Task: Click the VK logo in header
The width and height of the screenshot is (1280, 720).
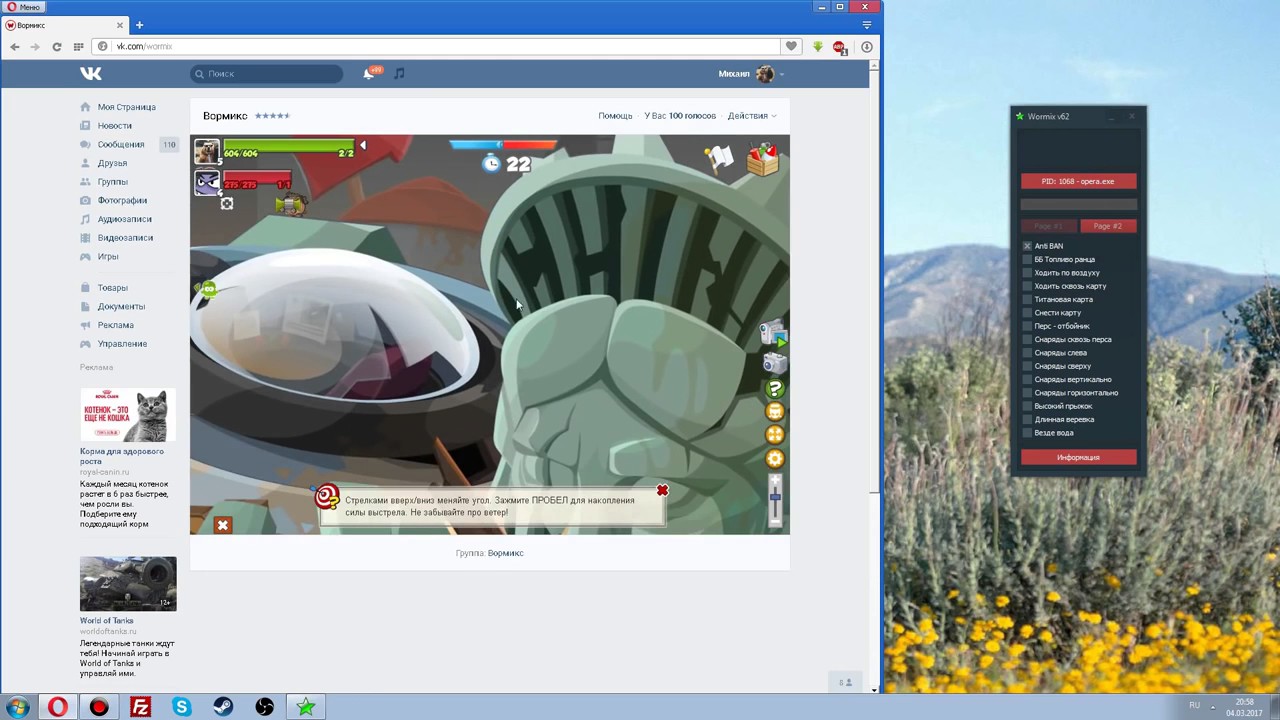Action: click(91, 73)
